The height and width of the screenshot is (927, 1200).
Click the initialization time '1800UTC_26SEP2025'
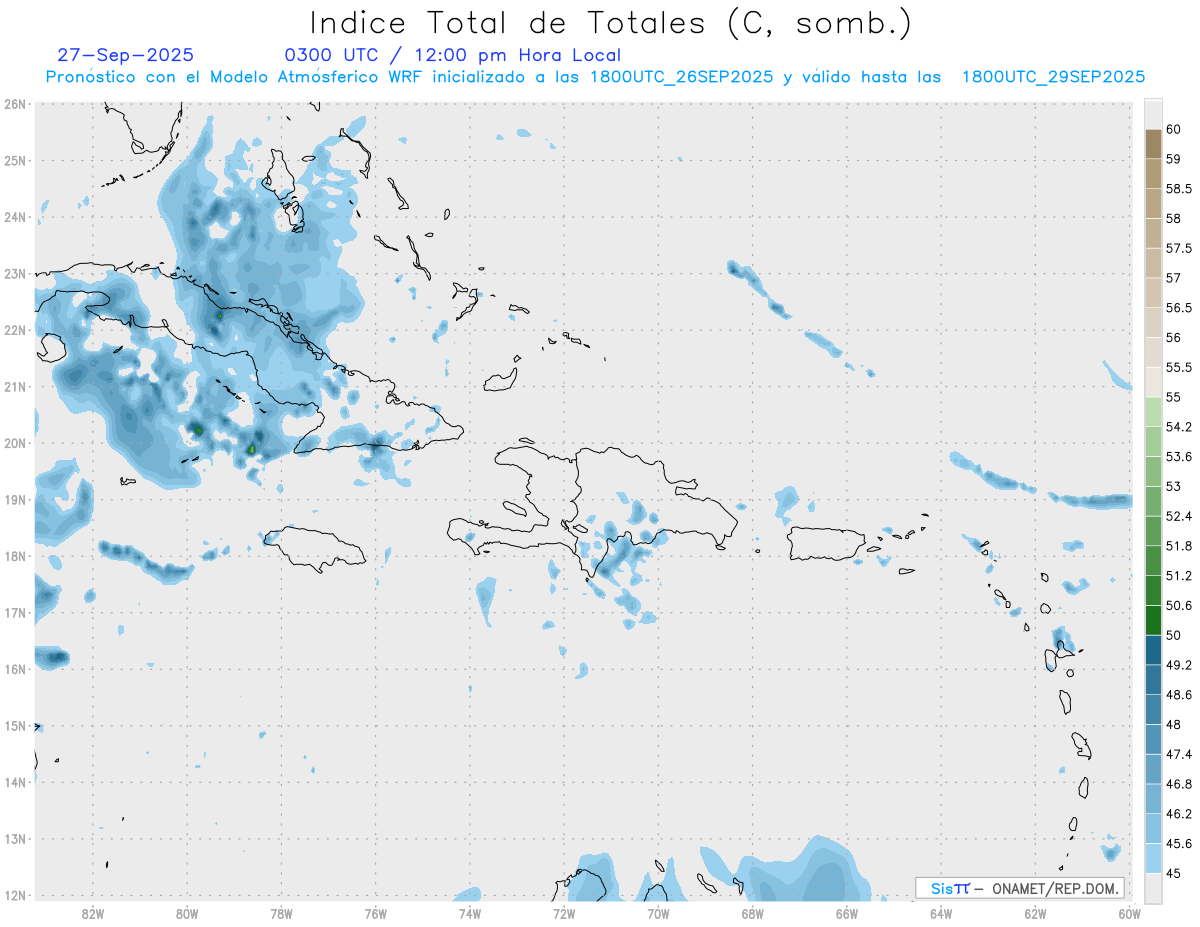pos(681,77)
